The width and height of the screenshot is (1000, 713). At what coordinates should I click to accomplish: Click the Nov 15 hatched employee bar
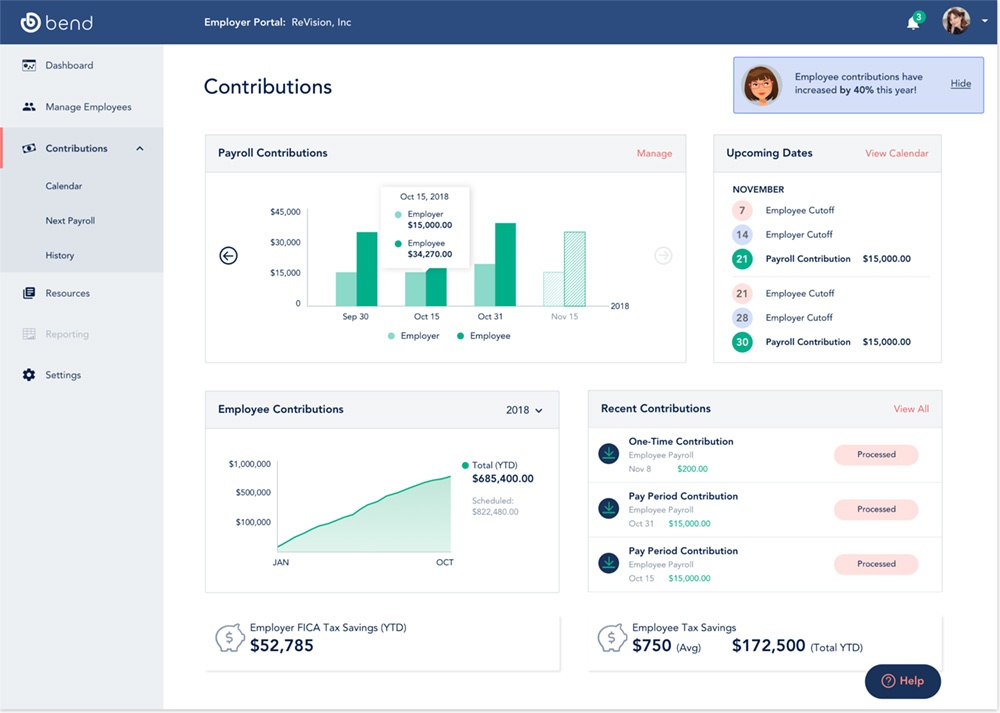[x=575, y=269]
